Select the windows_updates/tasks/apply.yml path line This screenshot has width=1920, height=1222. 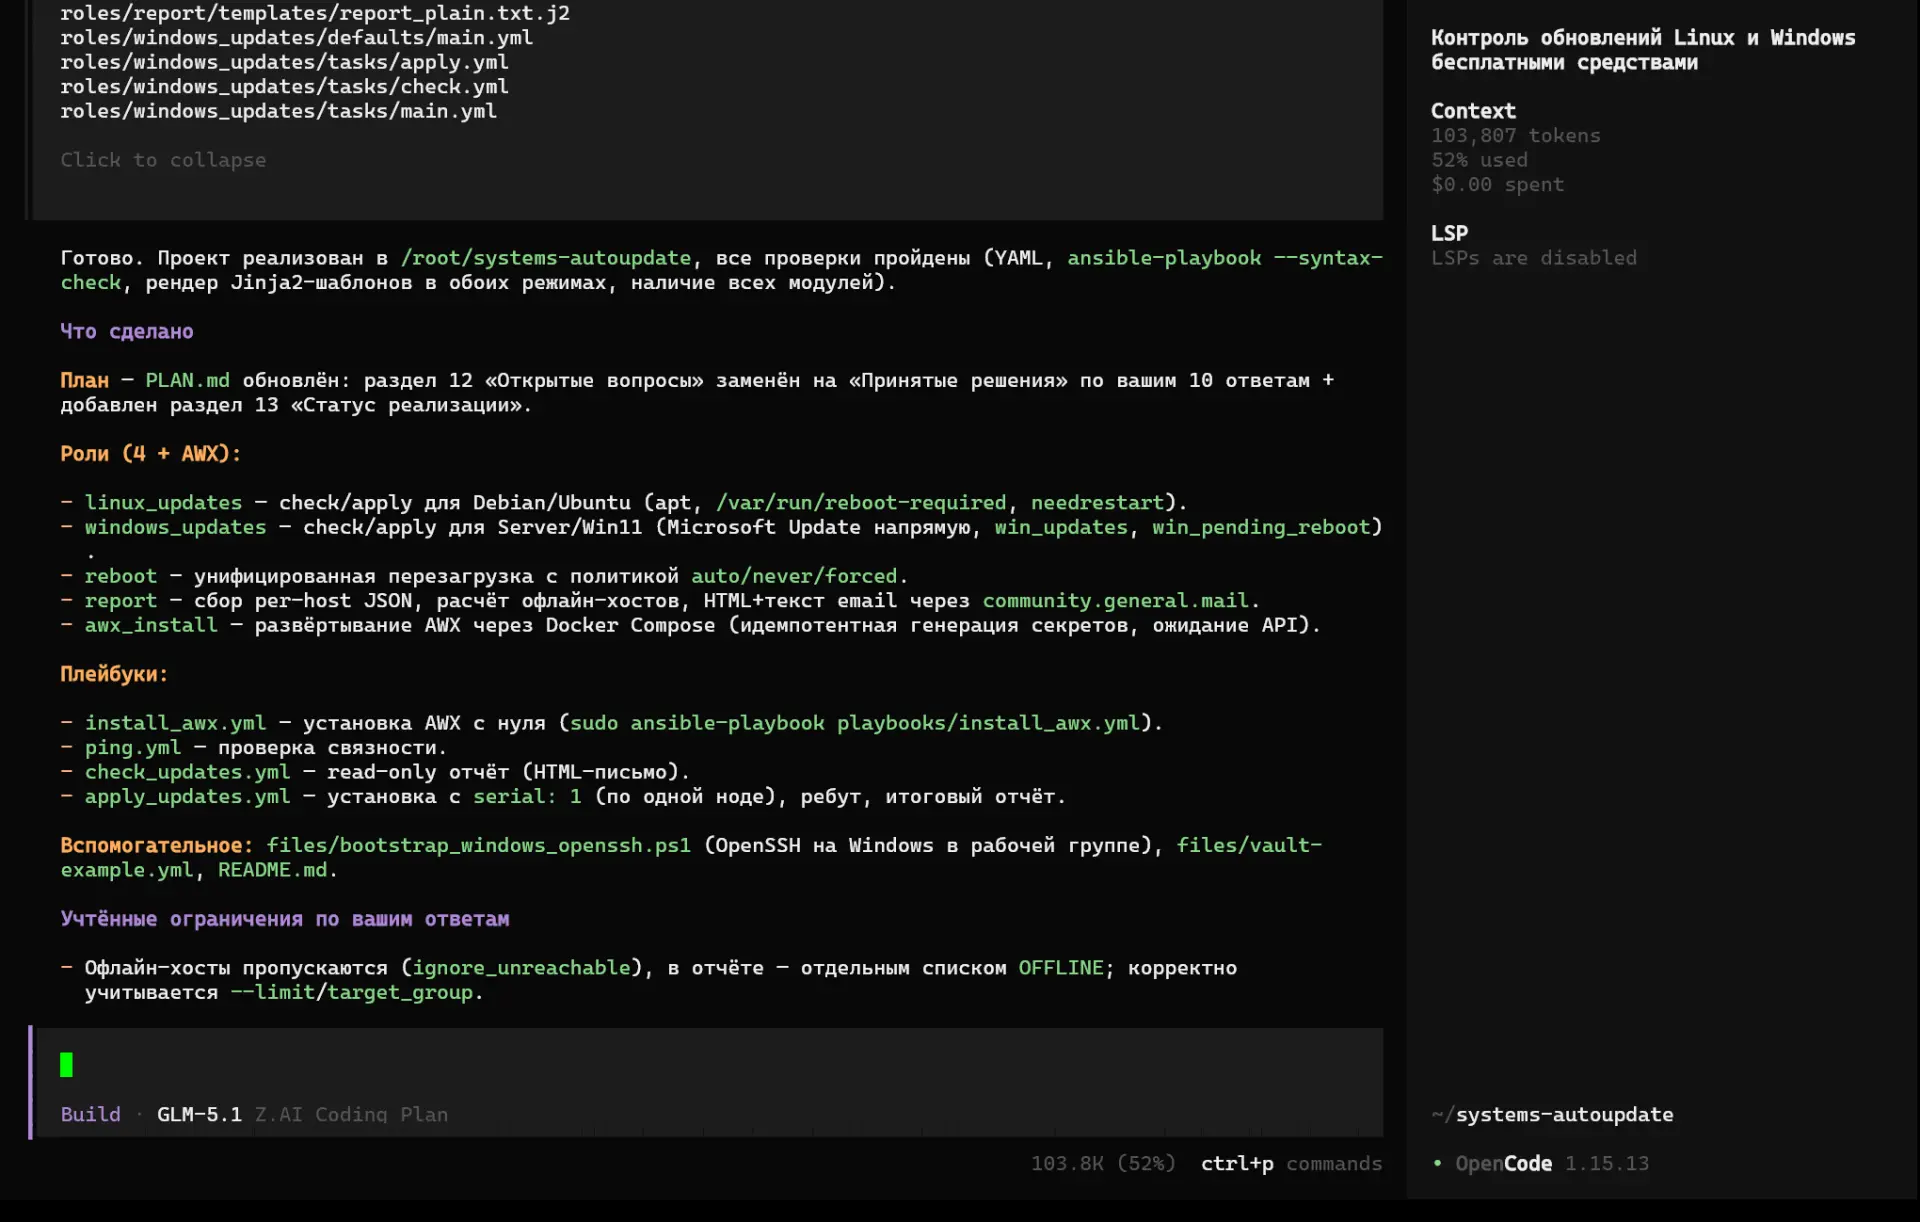point(284,62)
